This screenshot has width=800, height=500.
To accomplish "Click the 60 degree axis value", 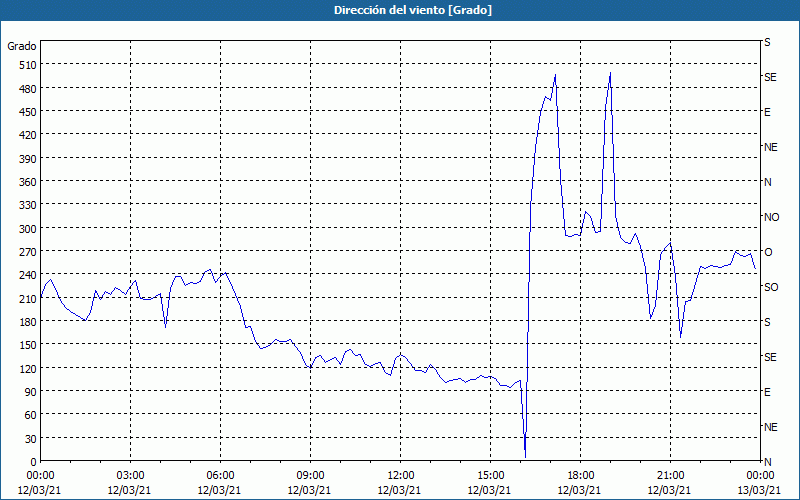I will pos(31,415).
